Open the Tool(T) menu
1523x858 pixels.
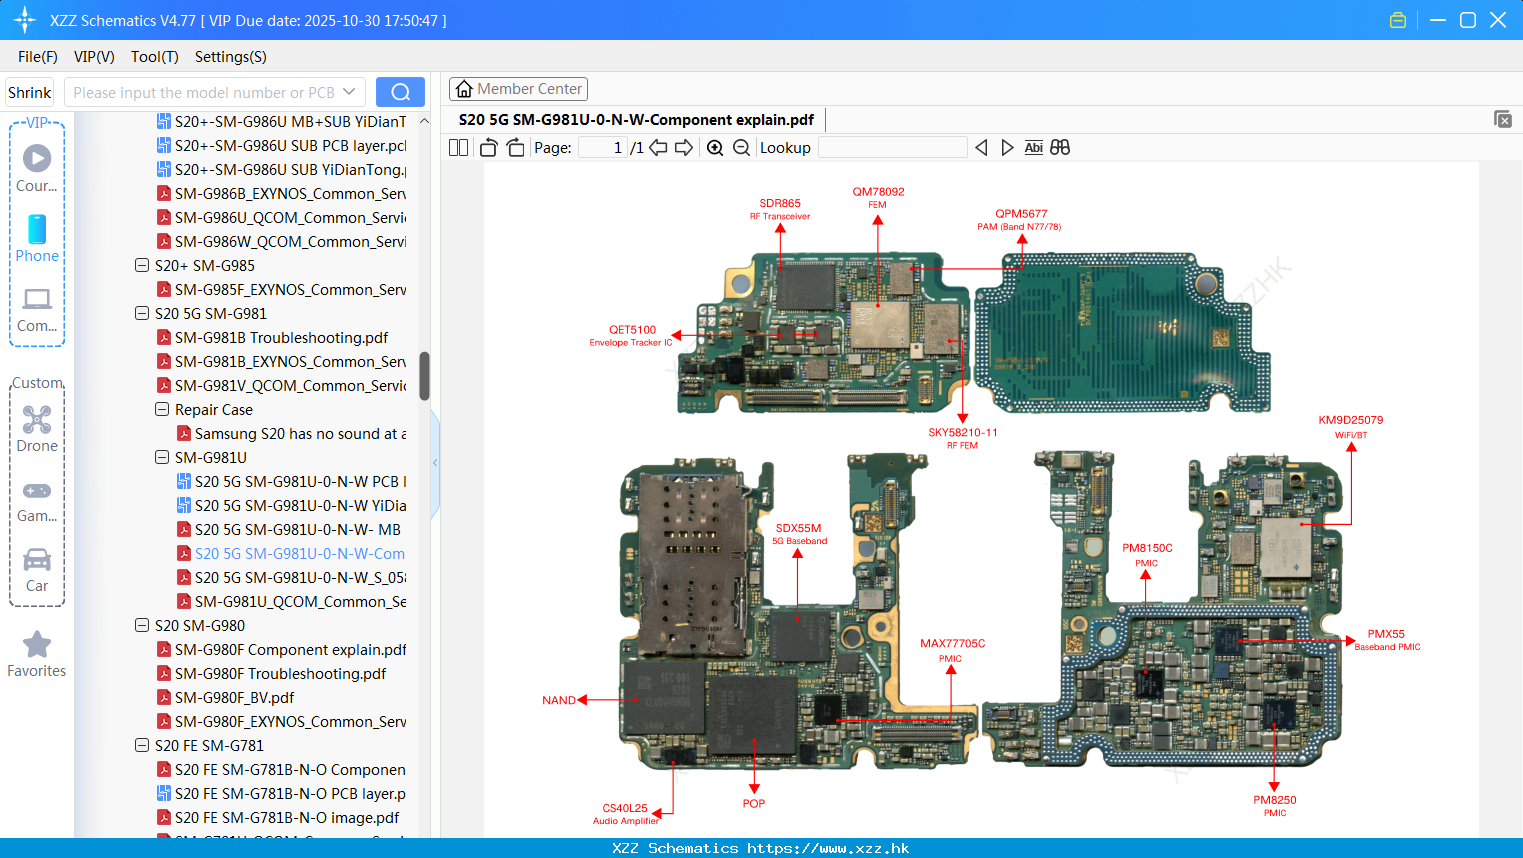(154, 57)
